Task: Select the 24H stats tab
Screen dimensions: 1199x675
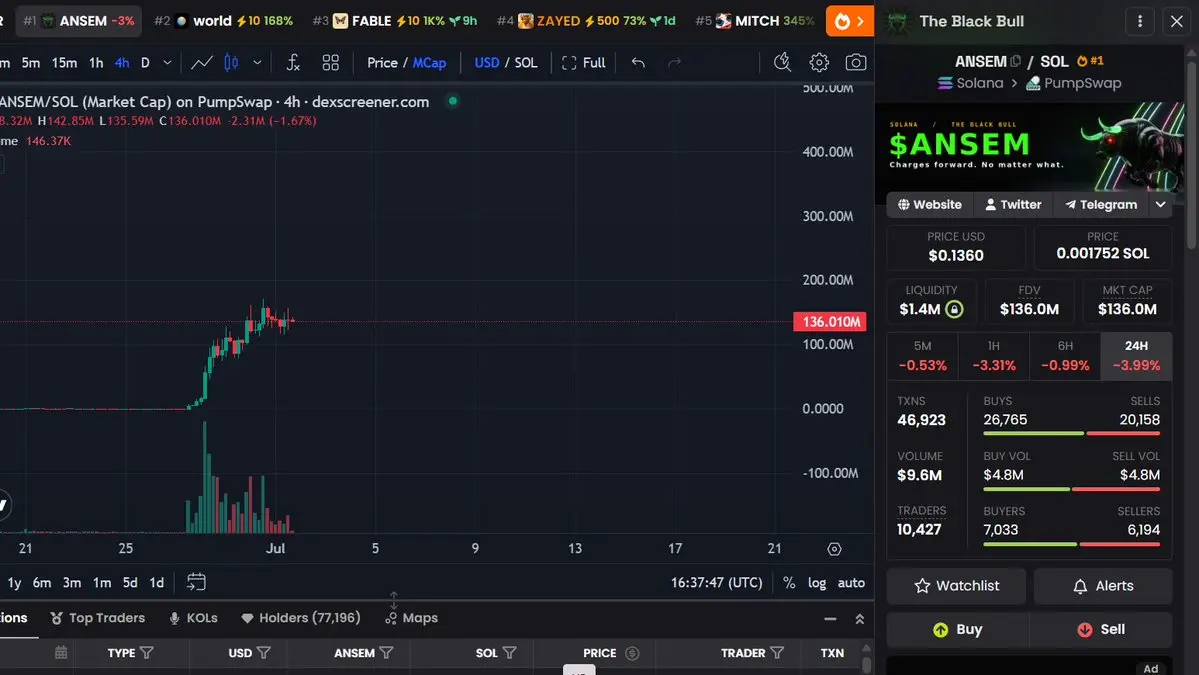Action: coord(1136,356)
